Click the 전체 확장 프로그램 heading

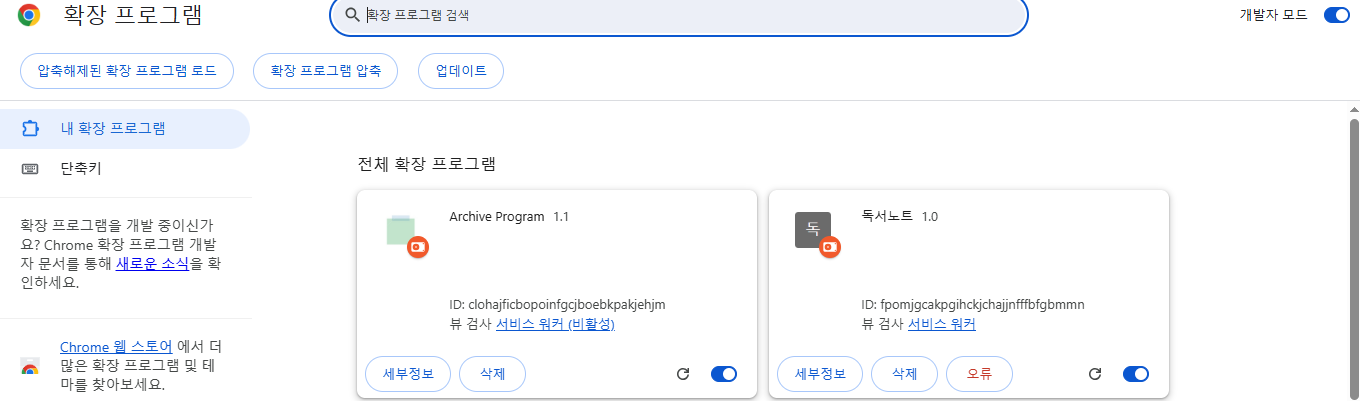pyautogui.click(x=427, y=164)
